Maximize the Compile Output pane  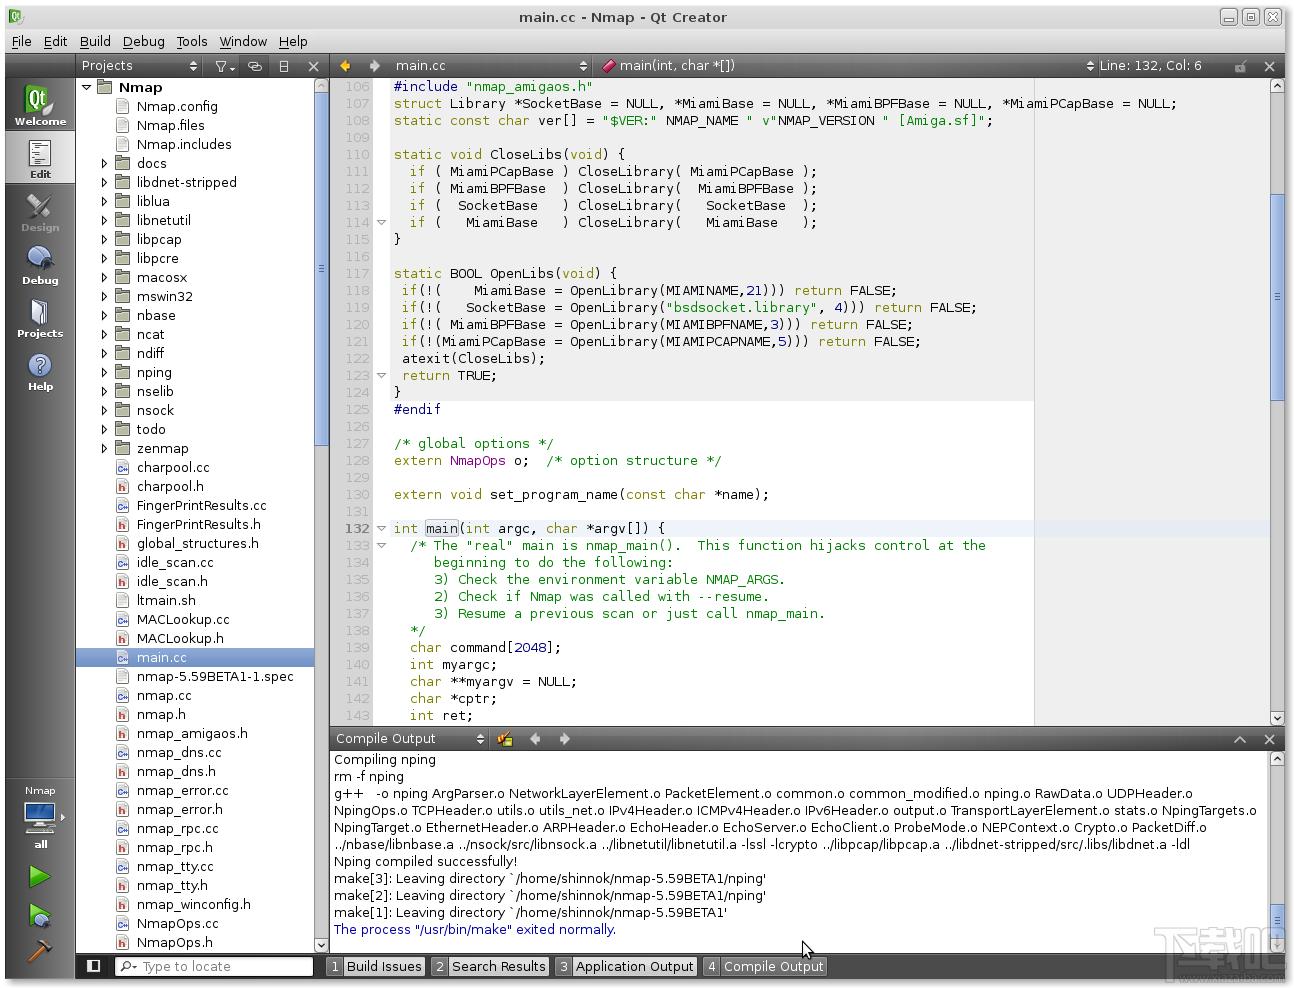pos(1240,739)
